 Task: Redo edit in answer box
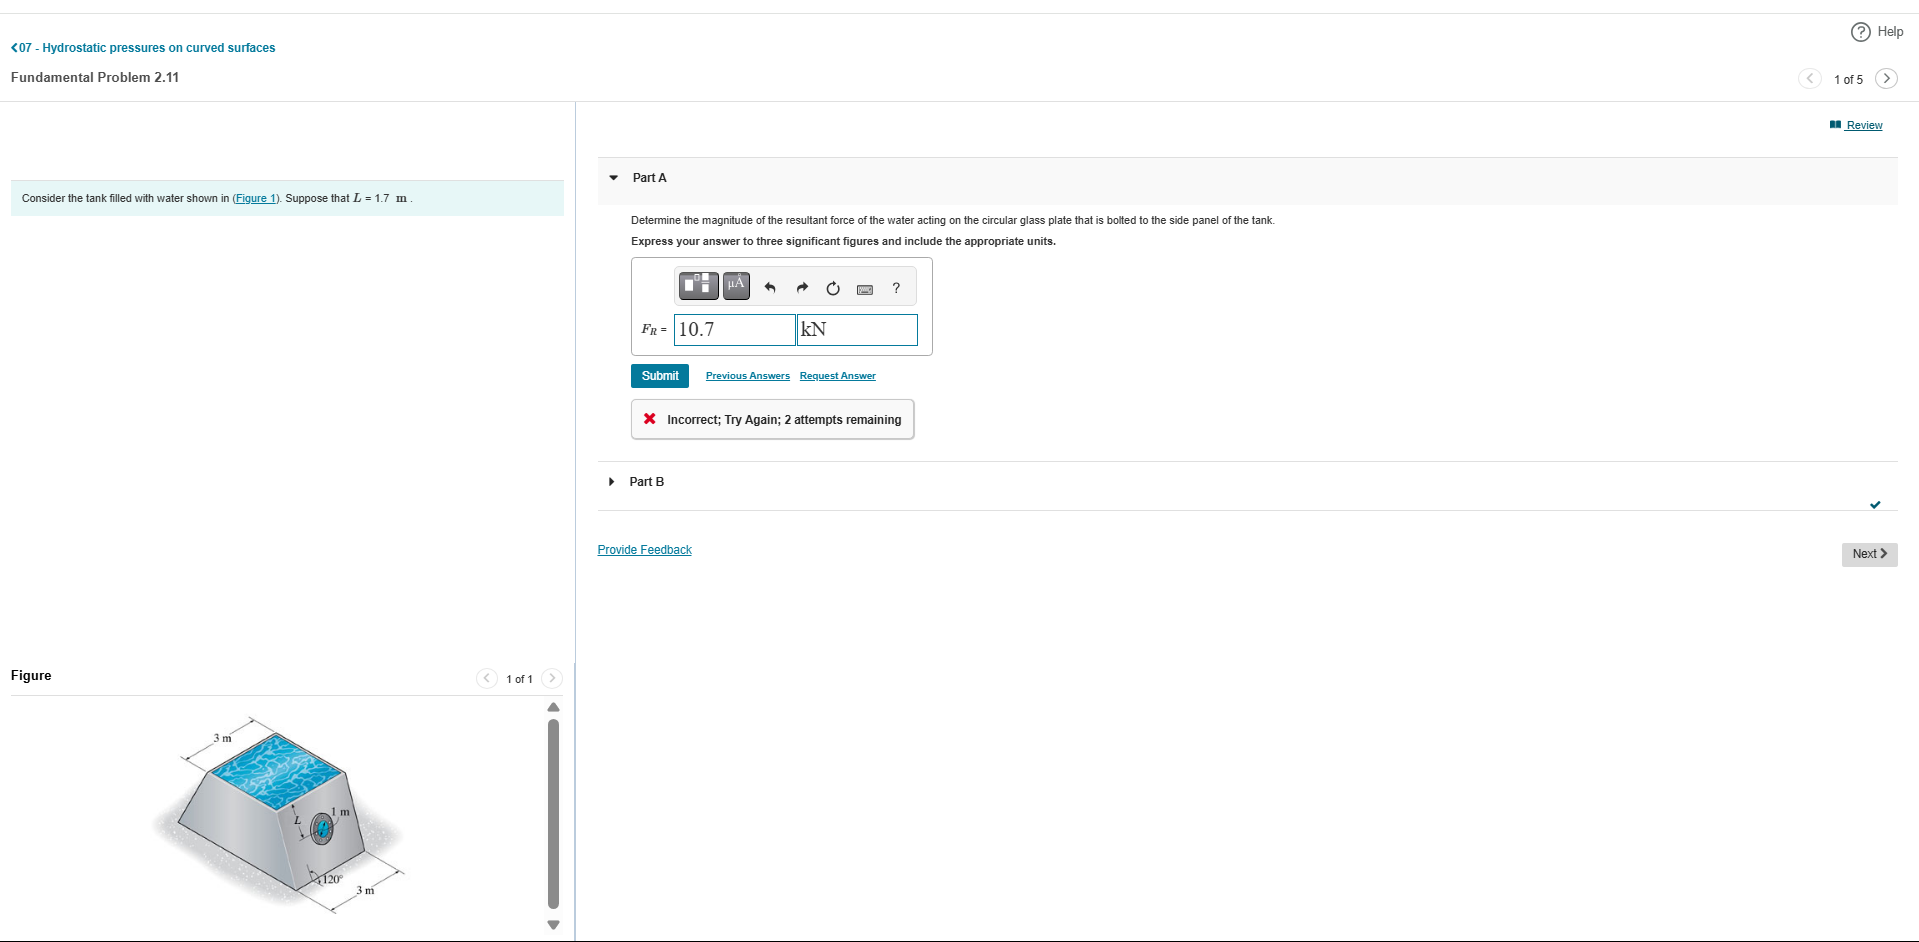point(802,288)
